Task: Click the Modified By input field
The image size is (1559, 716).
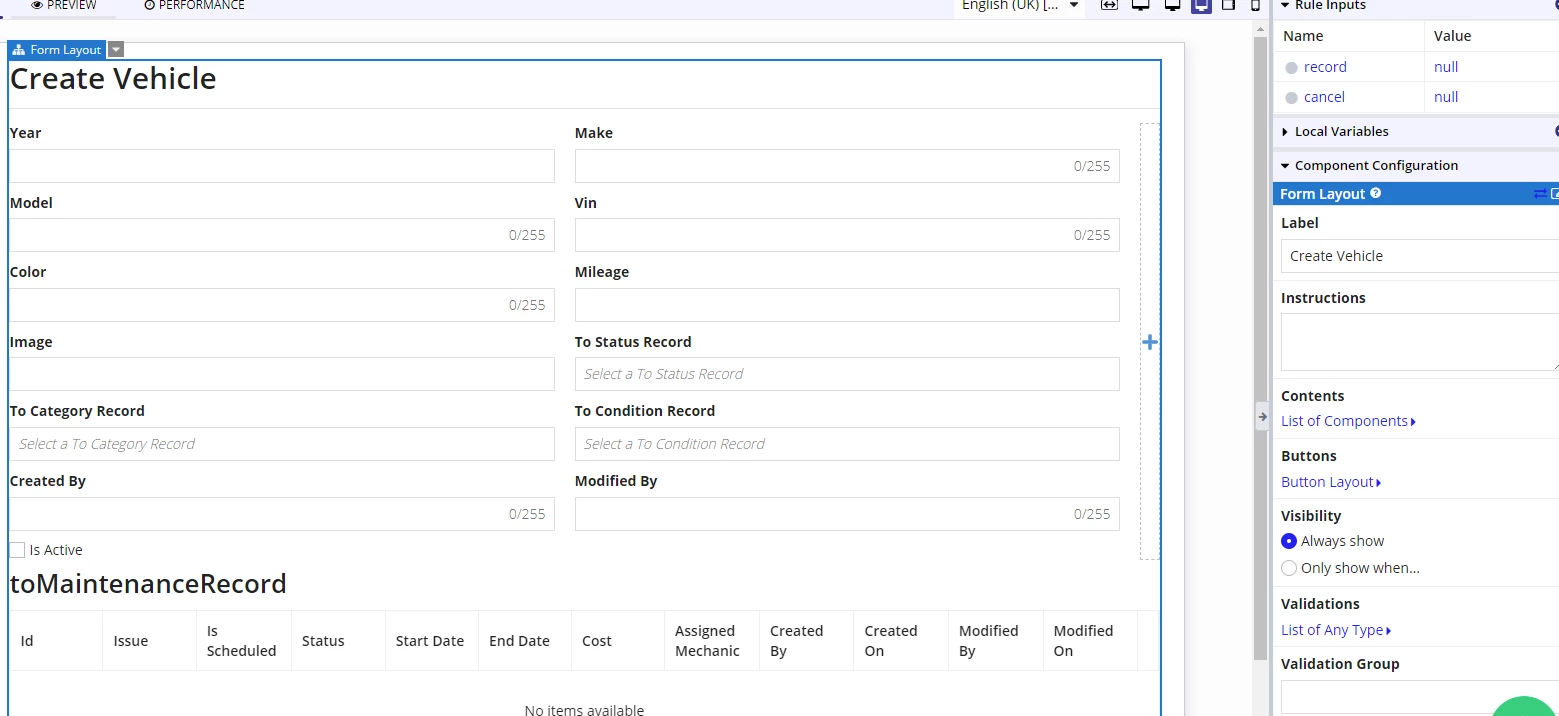Action: click(847, 514)
